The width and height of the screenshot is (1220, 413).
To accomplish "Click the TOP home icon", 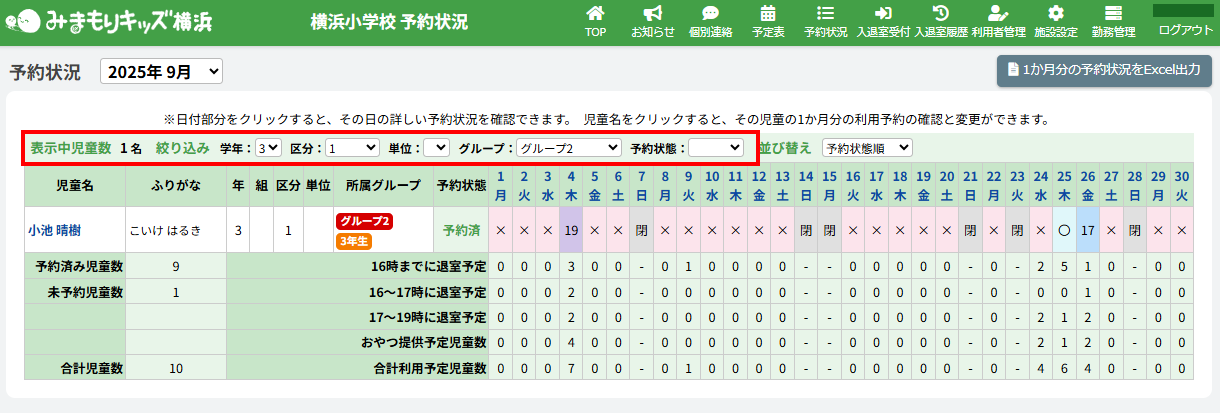I will pyautogui.click(x=595, y=14).
